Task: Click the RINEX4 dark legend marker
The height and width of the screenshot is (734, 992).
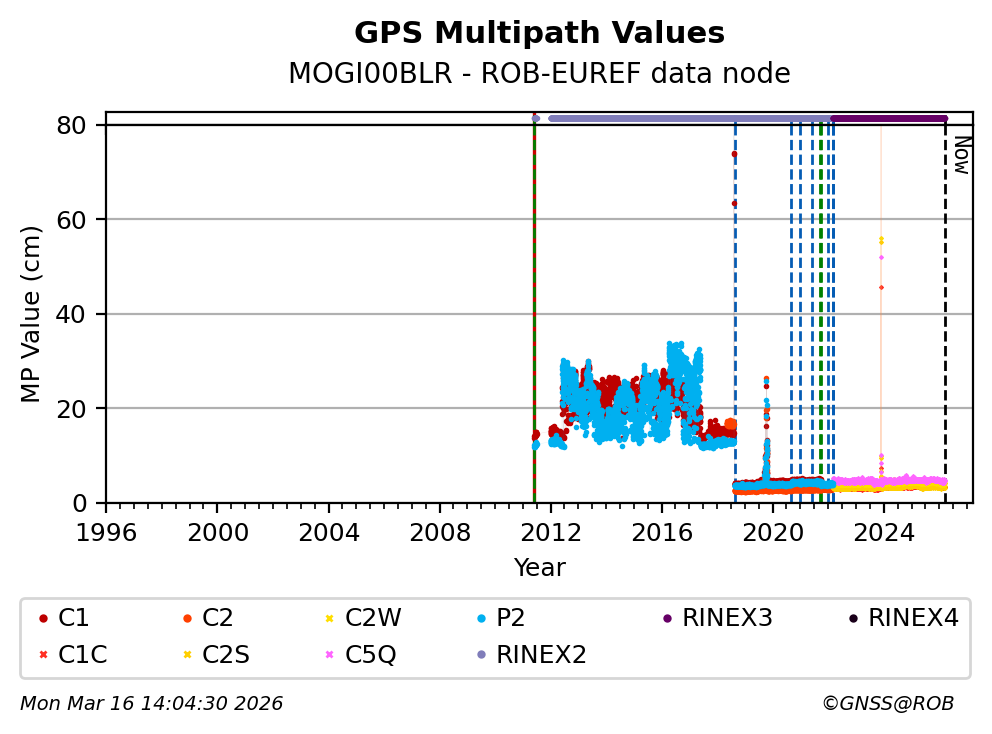Action: [x=853, y=619]
